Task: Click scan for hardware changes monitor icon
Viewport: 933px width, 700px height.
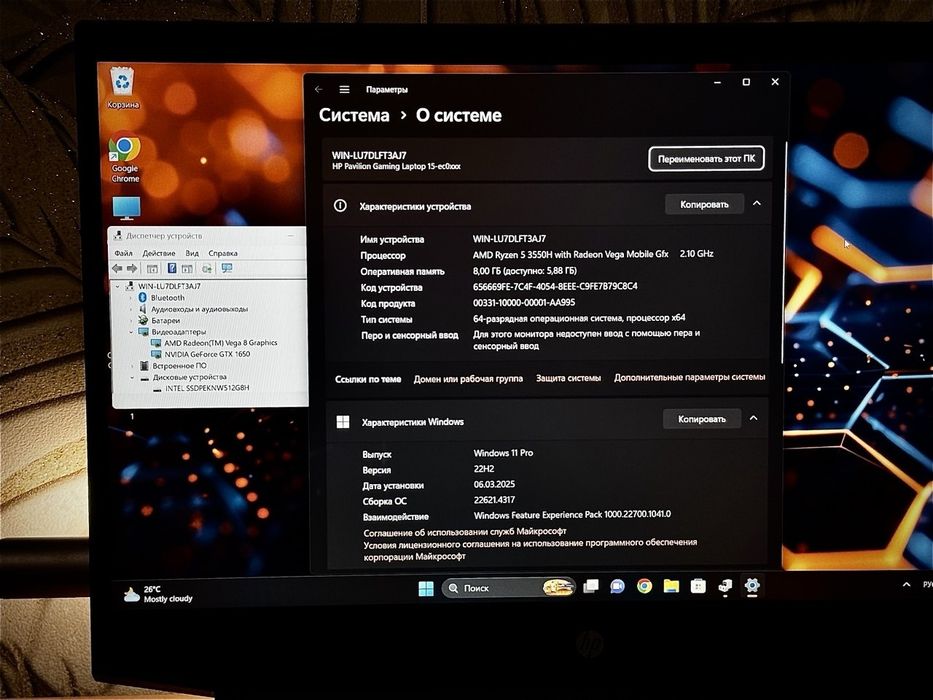Action: click(227, 268)
